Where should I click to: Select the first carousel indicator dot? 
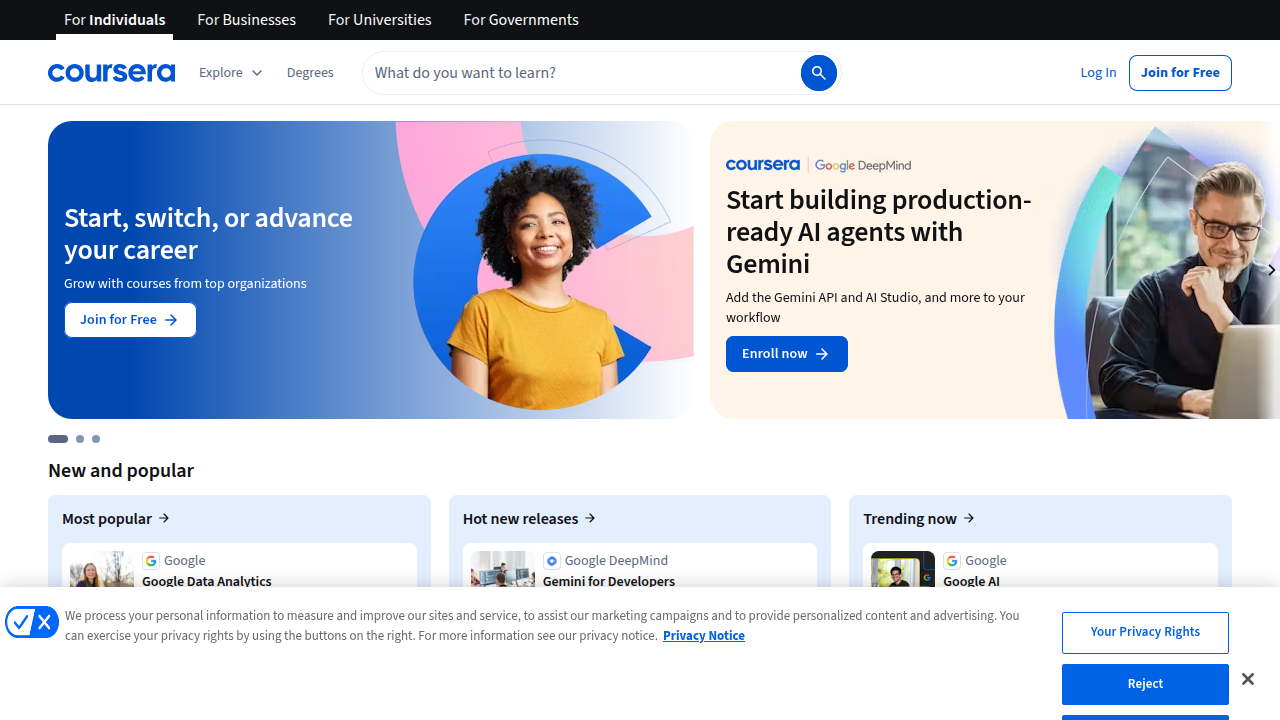(58, 439)
